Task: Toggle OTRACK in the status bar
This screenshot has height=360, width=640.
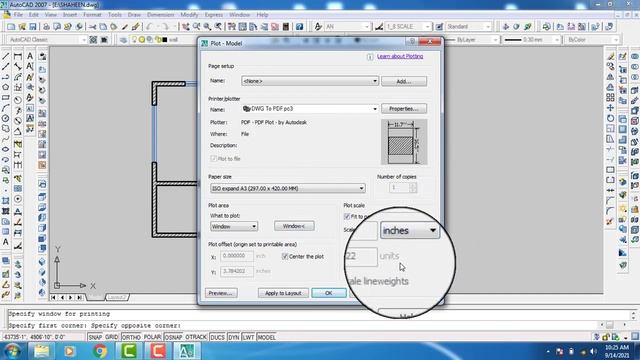Action: click(x=196, y=337)
